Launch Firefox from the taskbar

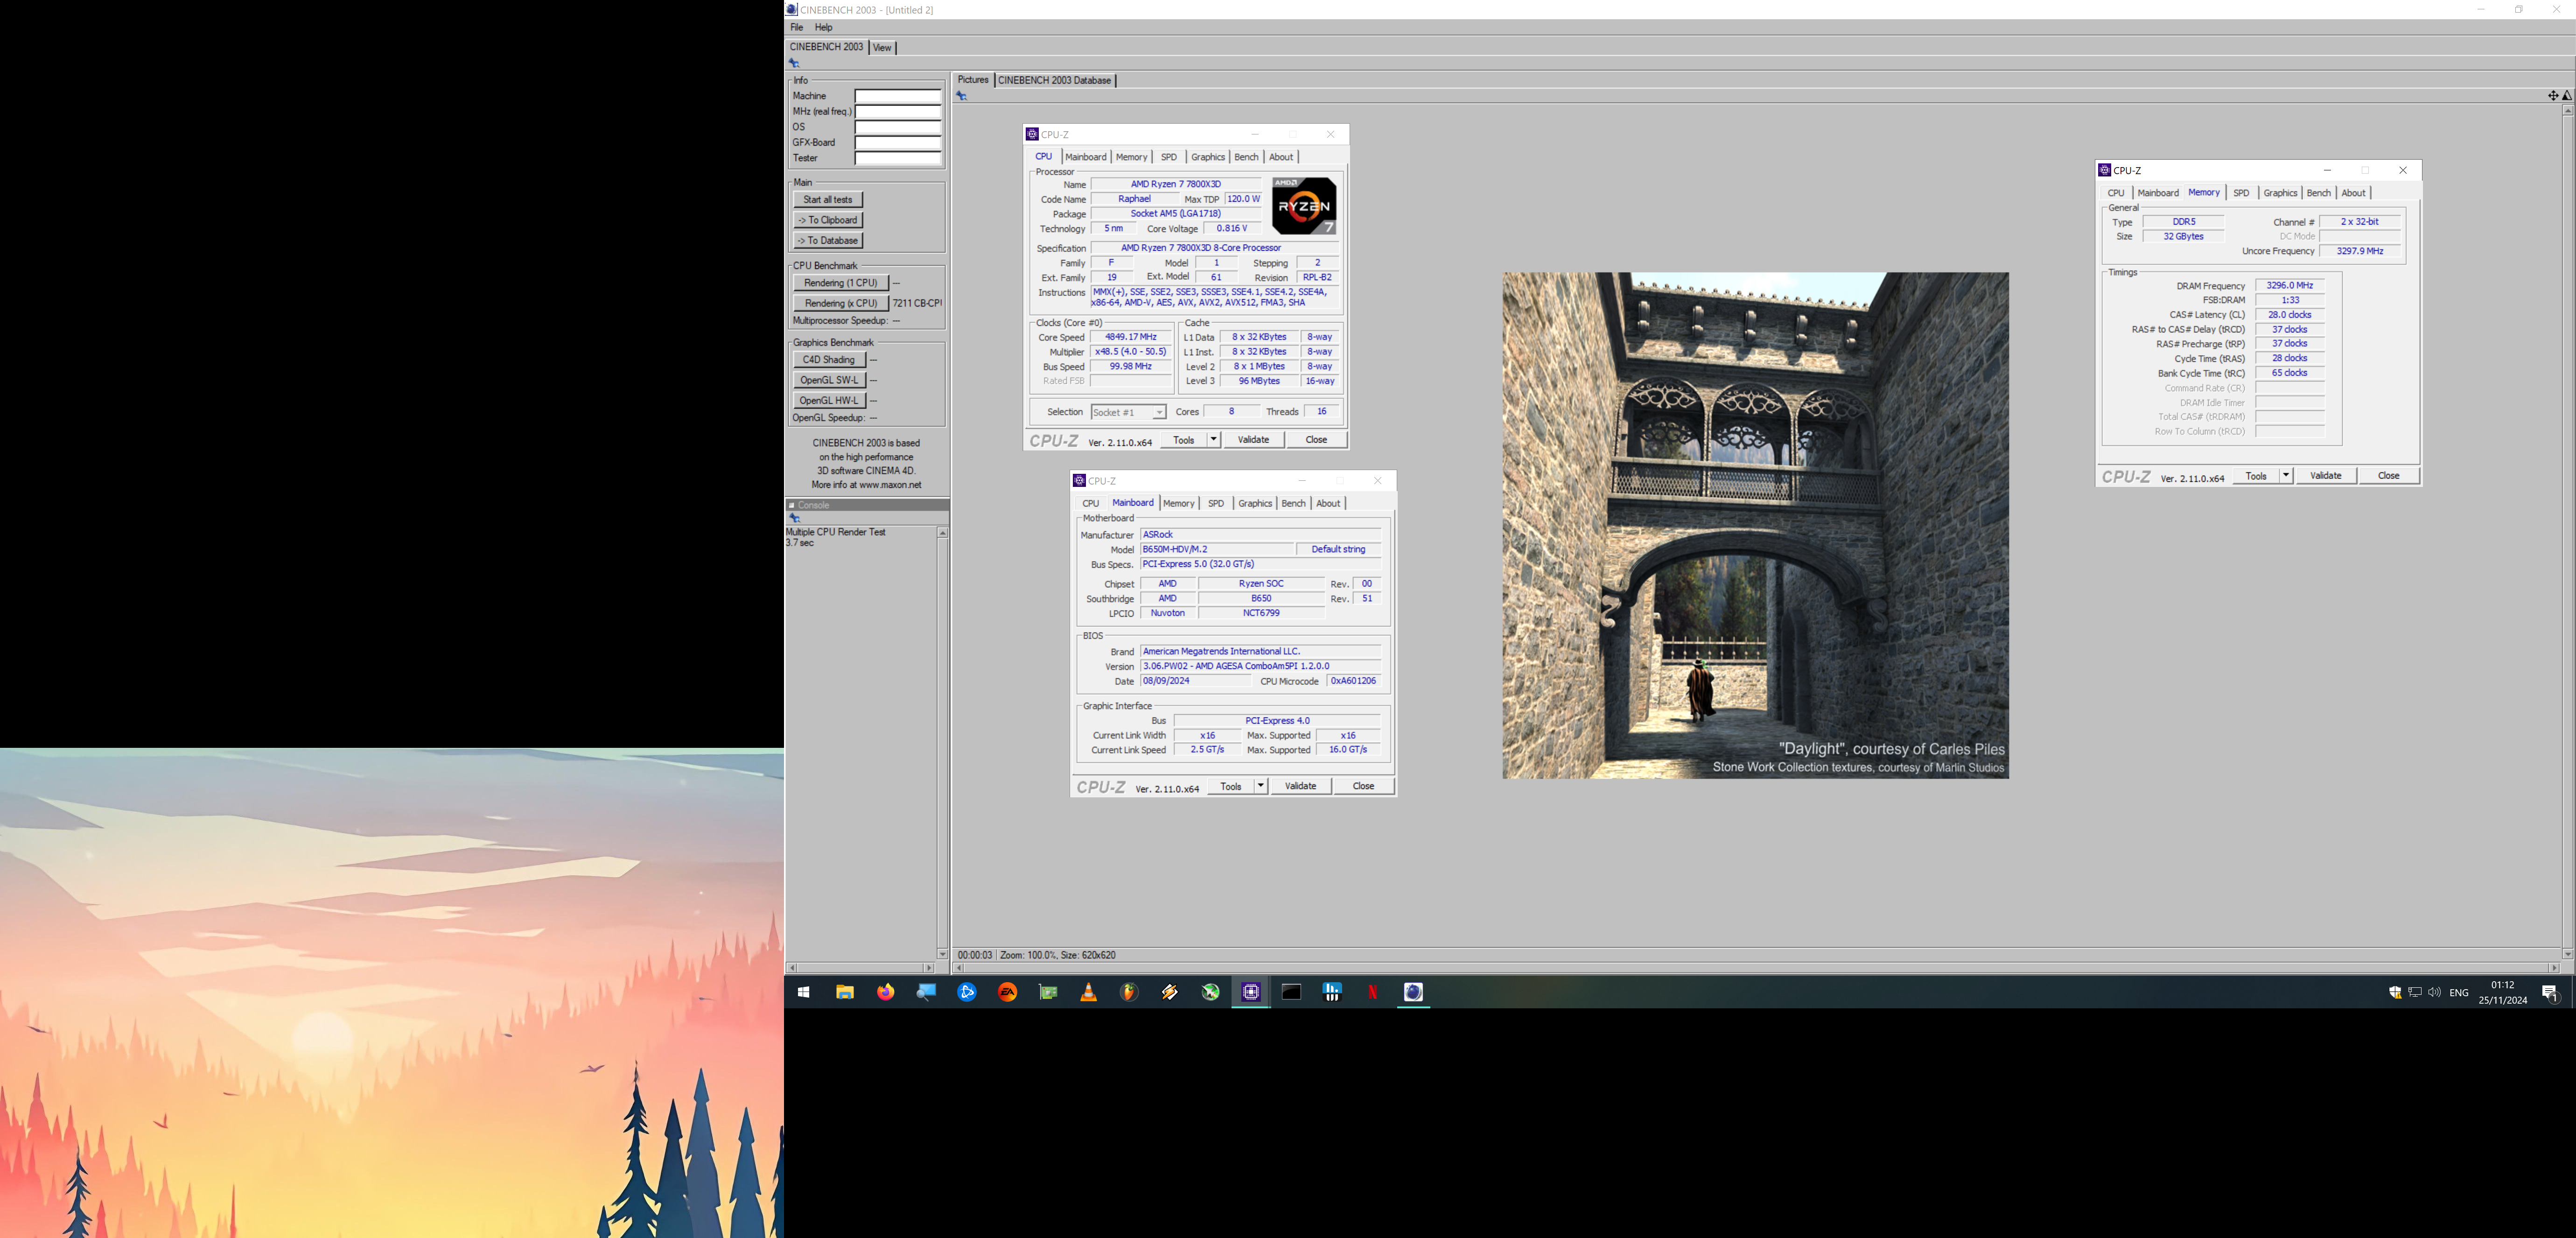coord(886,992)
